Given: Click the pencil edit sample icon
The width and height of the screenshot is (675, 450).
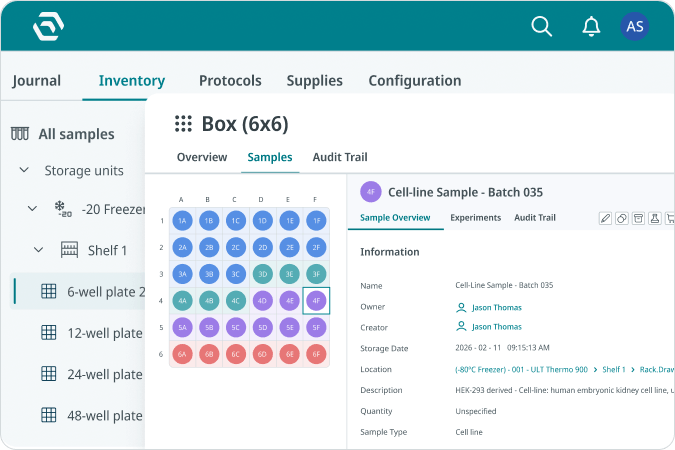Looking at the screenshot, I should pos(605,218).
